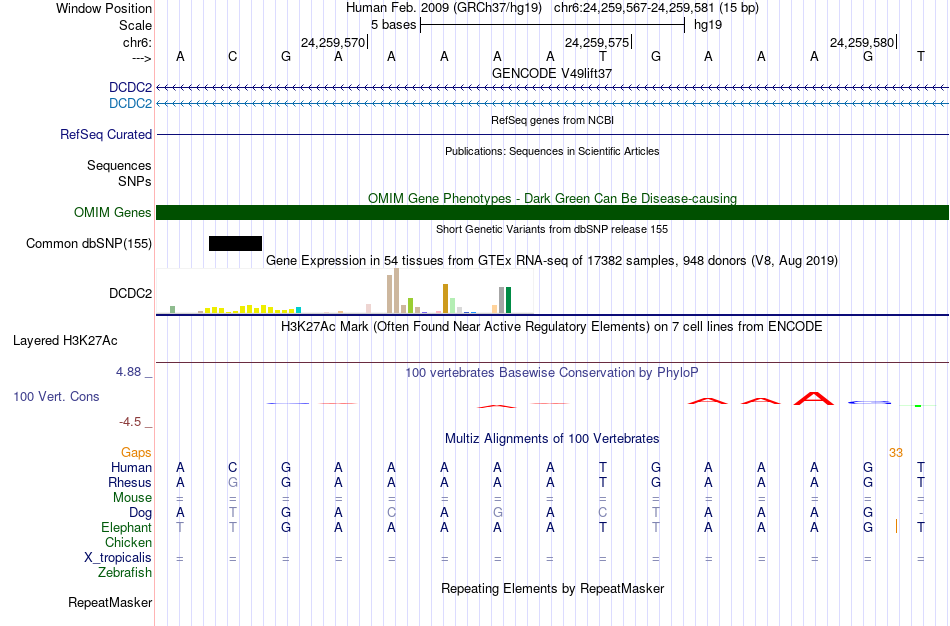The image size is (950, 626).
Task: Click the largest red A in PhyloP
Action: (x=814, y=399)
